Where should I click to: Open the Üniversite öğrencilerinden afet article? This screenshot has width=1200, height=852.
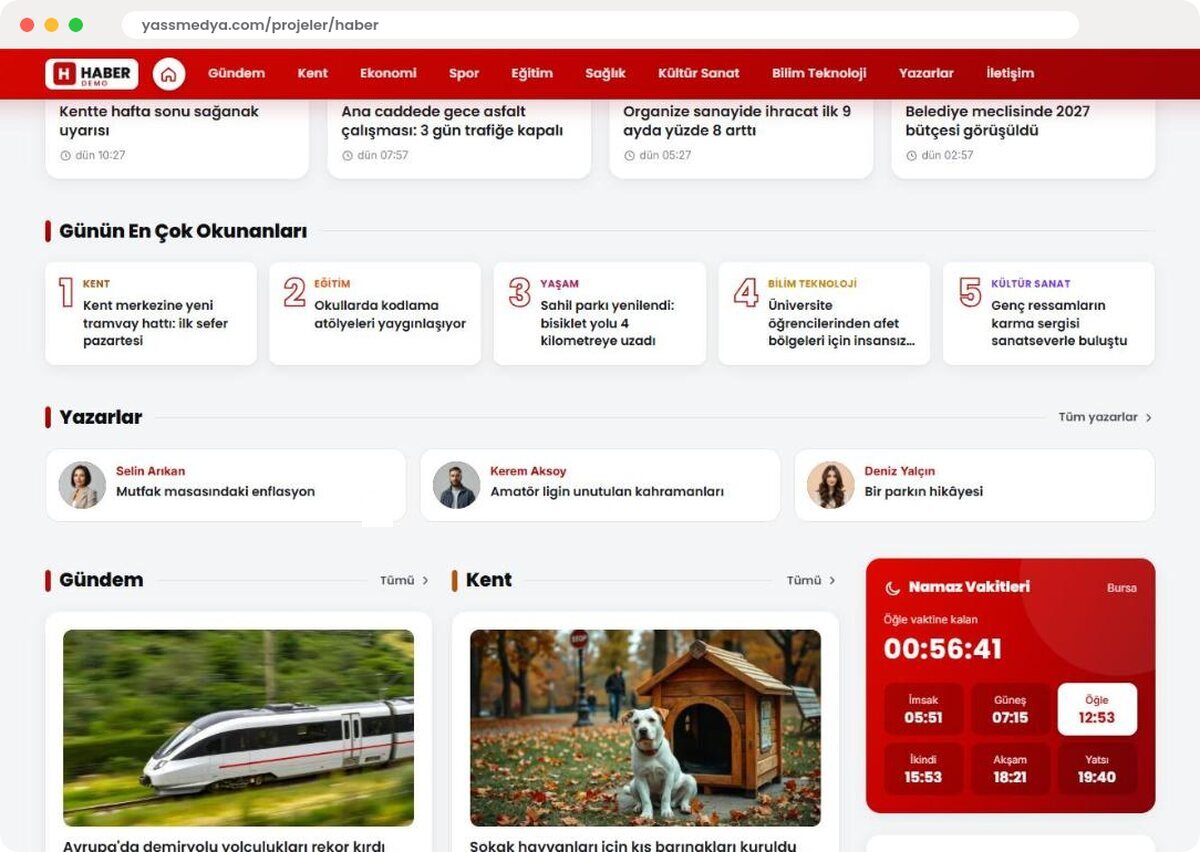click(824, 314)
